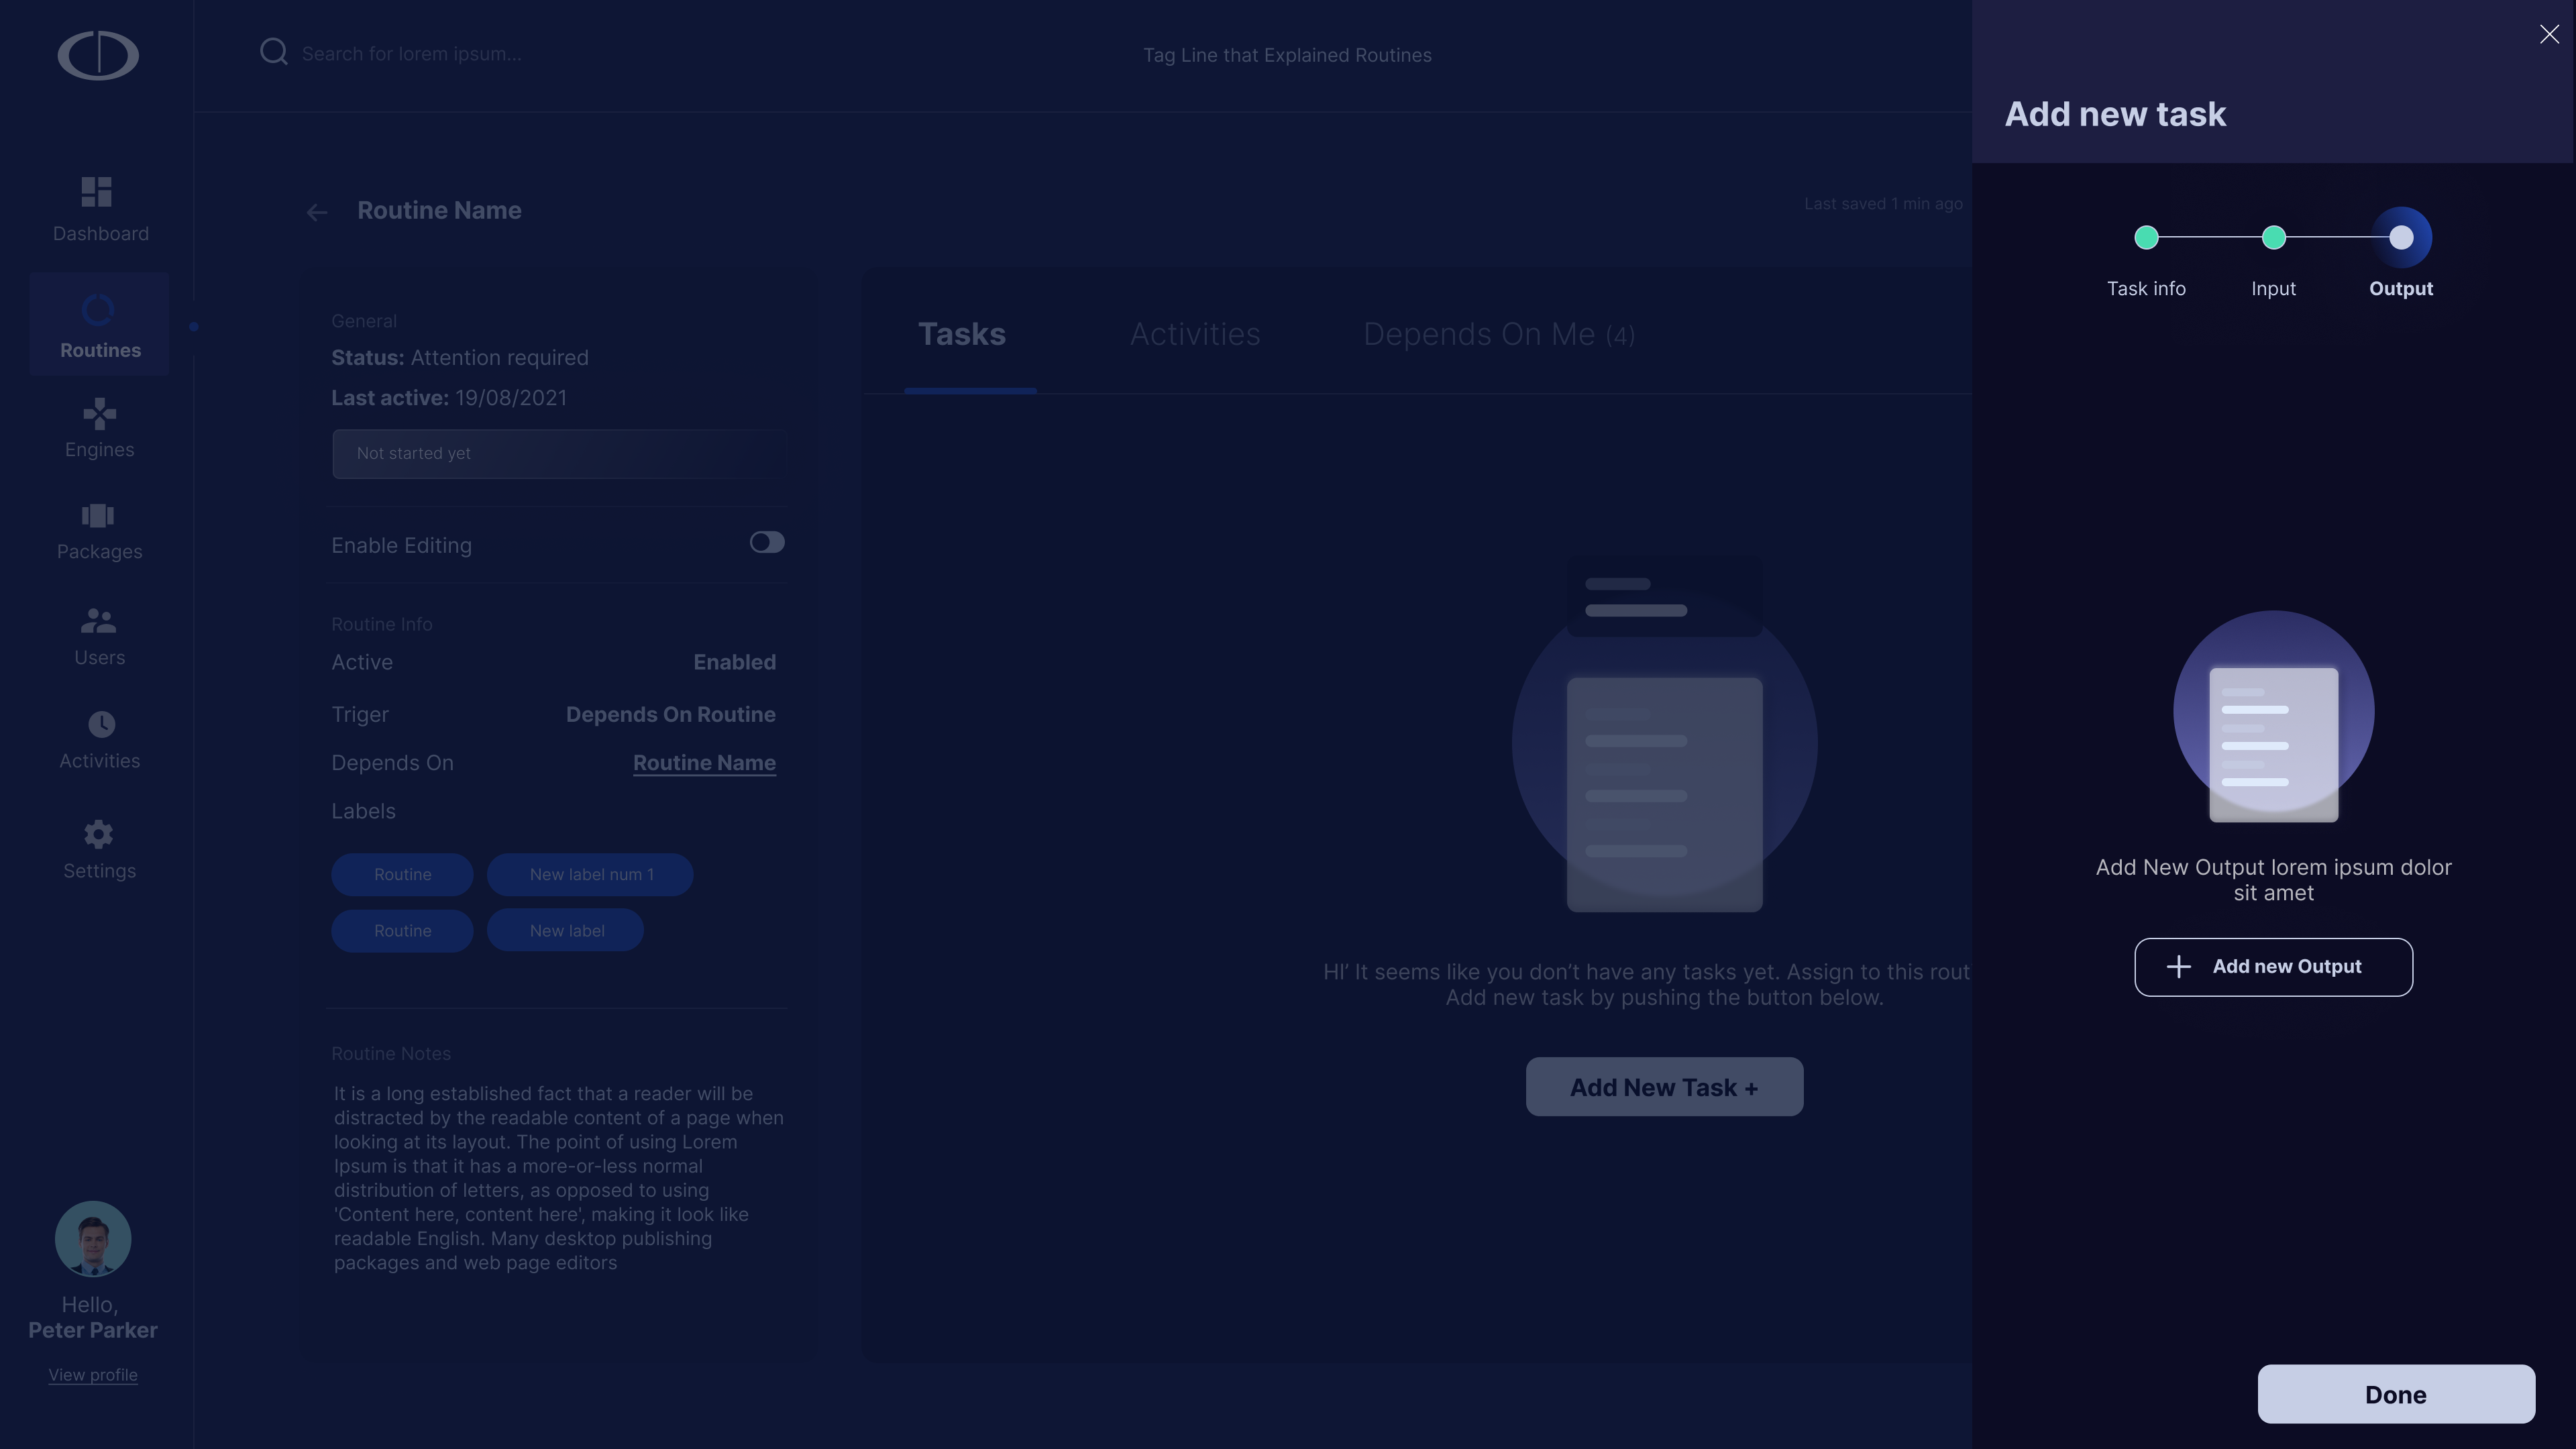Click the Done button
The width and height of the screenshot is (2576, 1449).
[x=2396, y=1394]
